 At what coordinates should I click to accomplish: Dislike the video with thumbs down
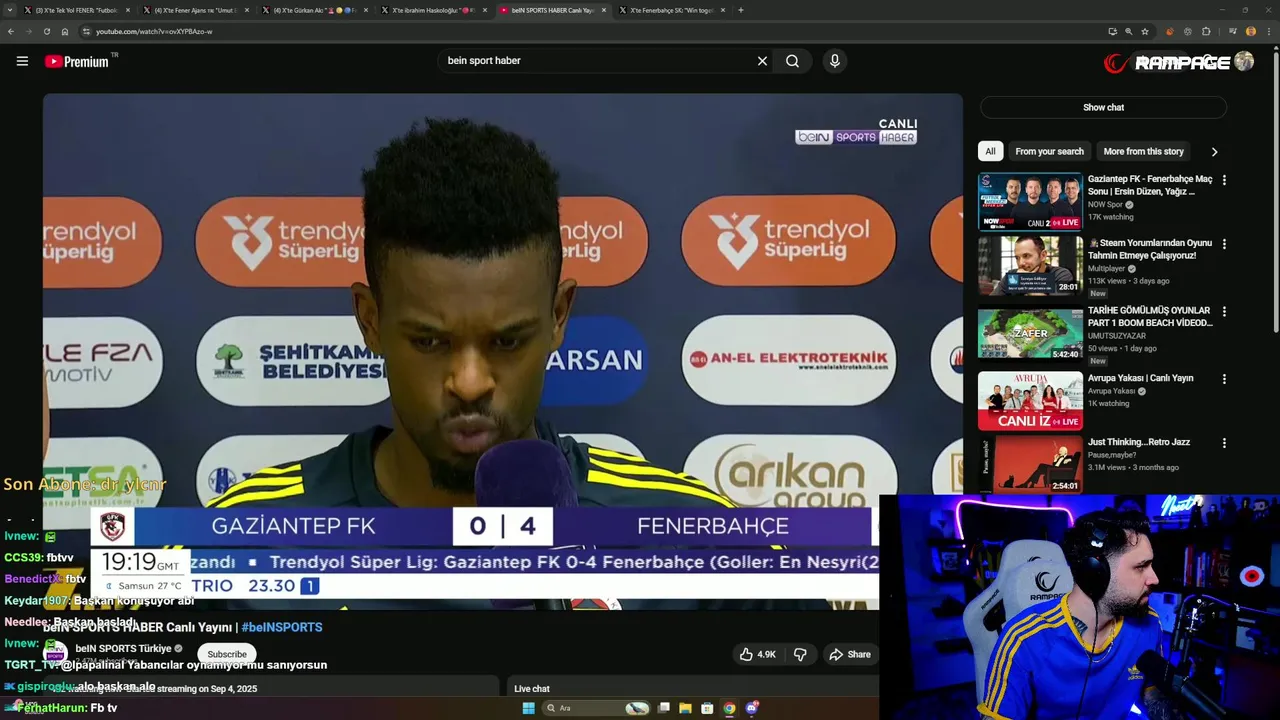pos(800,654)
